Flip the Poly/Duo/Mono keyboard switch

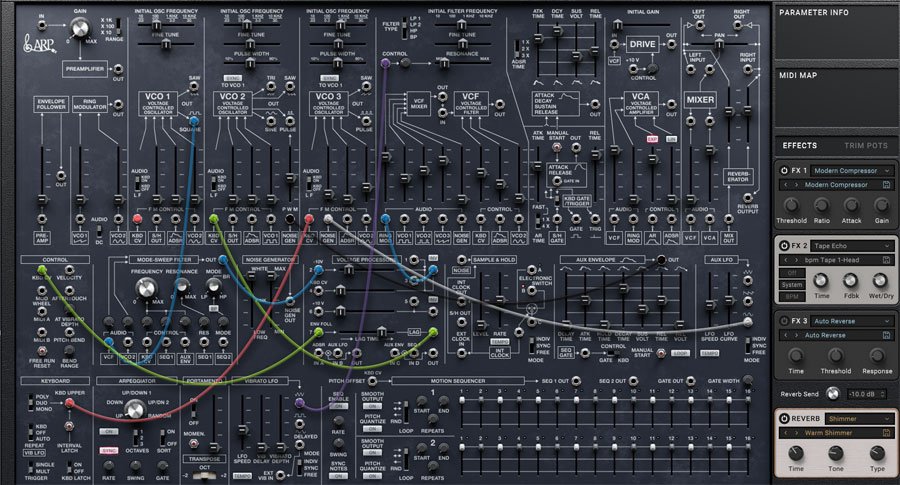tap(30, 402)
